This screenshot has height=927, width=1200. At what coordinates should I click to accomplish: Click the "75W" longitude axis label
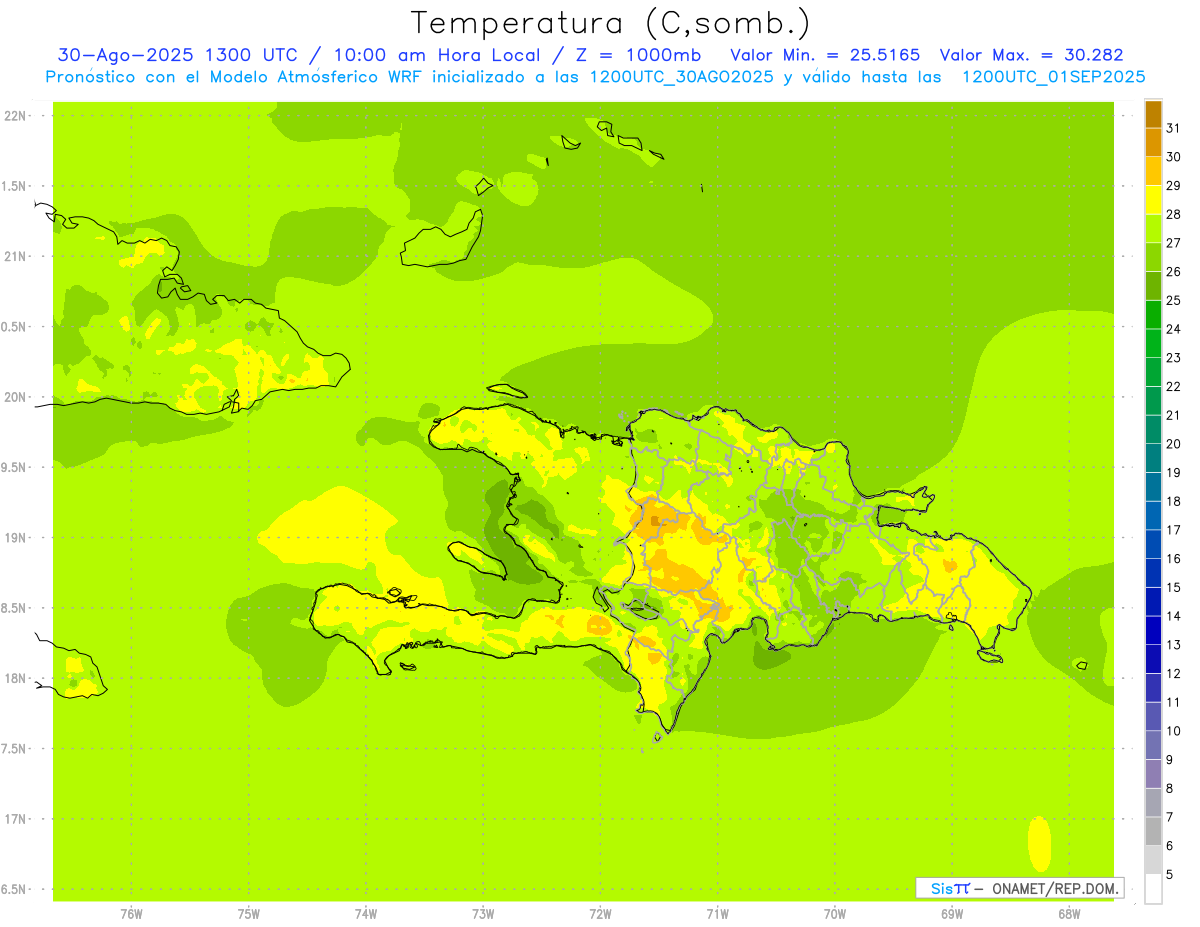click(x=249, y=914)
